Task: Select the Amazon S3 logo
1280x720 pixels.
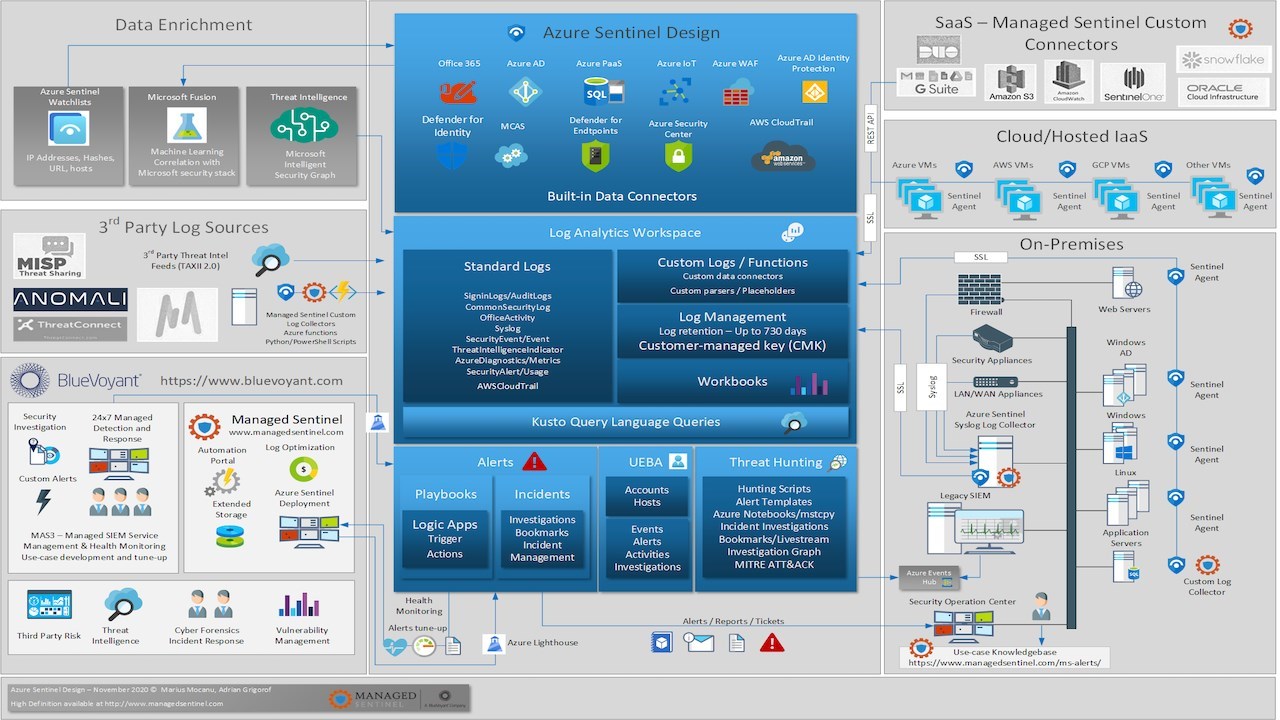Action: (1010, 84)
